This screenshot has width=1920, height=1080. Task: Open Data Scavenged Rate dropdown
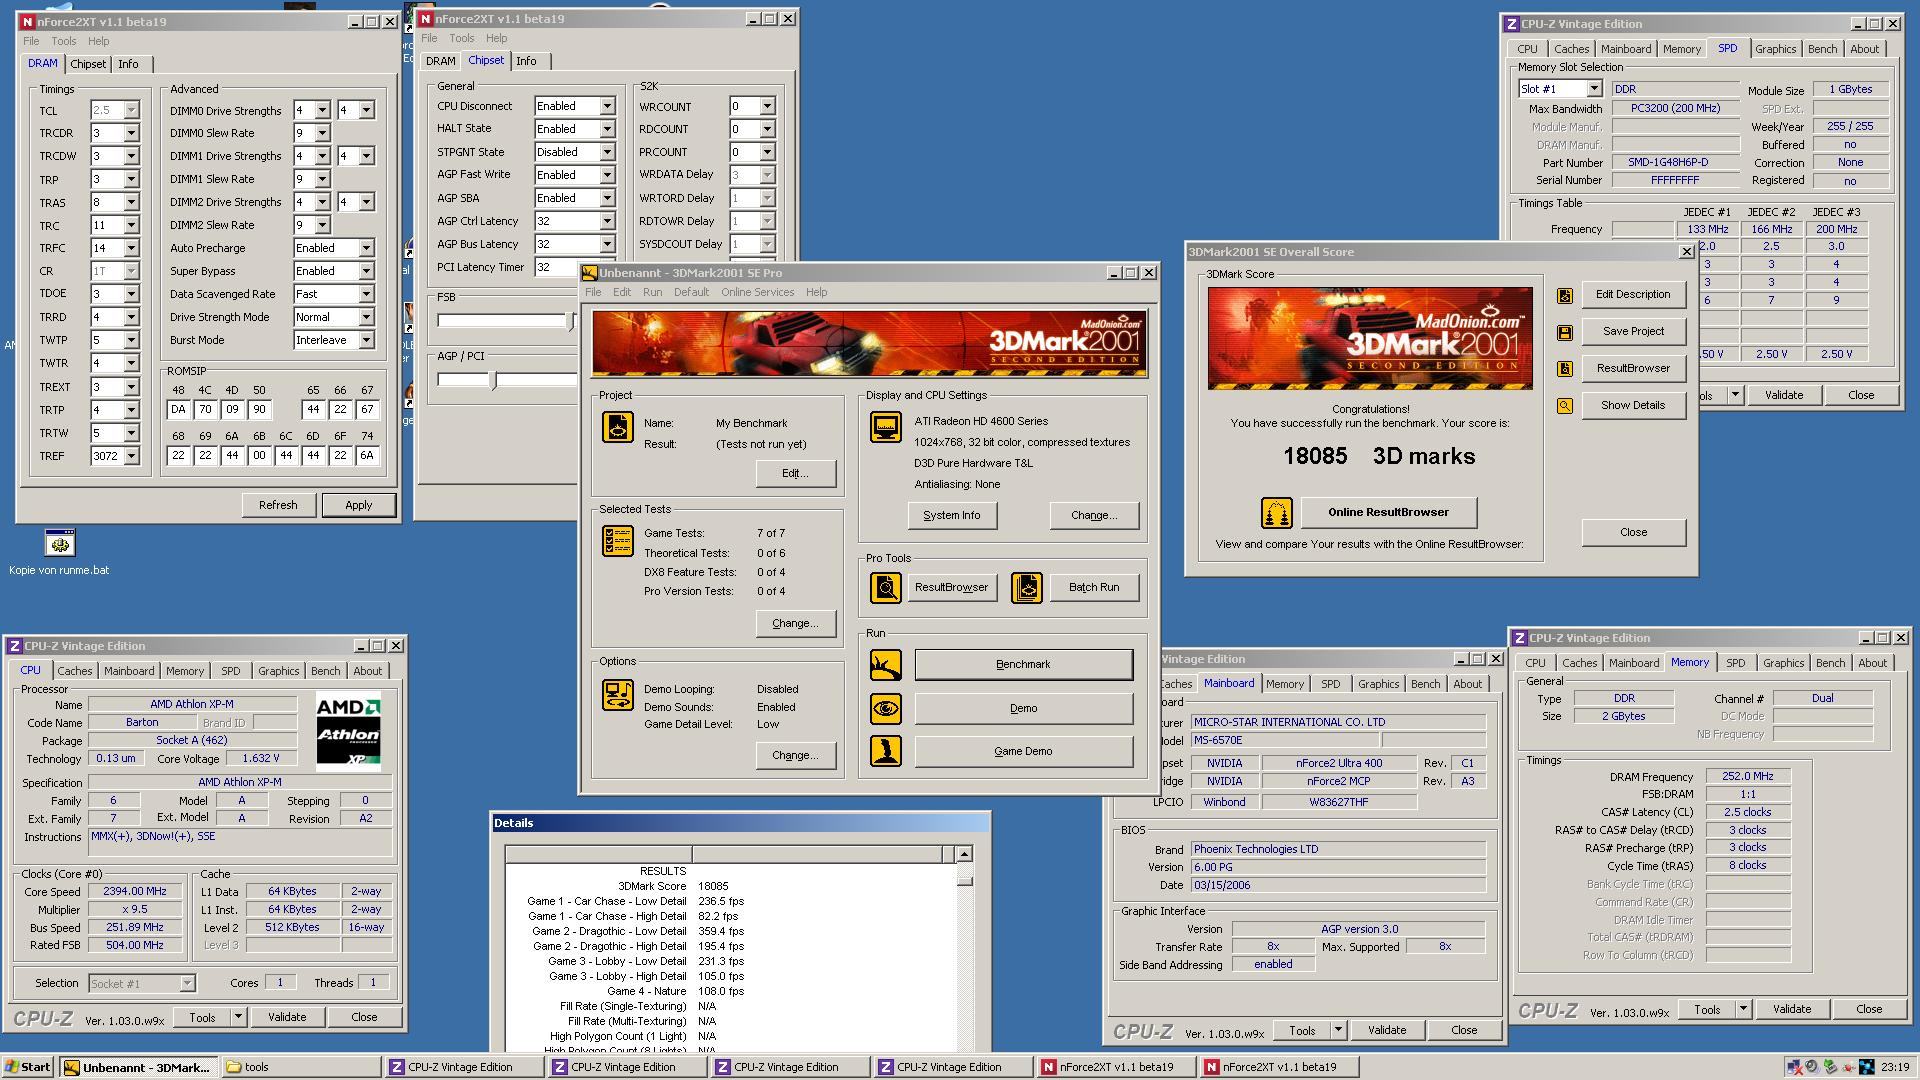(366, 294)
